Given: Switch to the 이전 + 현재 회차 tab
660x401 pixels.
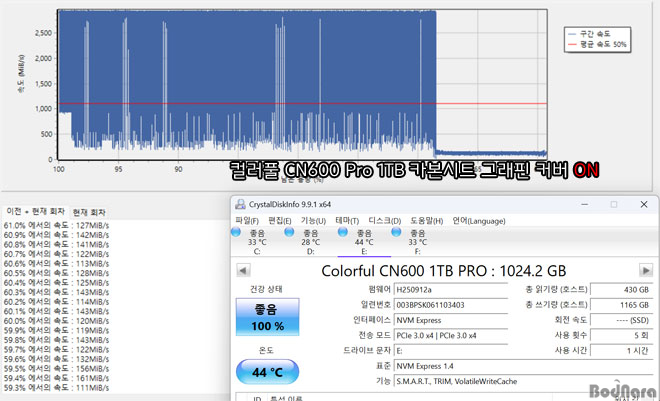Looking at the screenshot, I should 35,211.
